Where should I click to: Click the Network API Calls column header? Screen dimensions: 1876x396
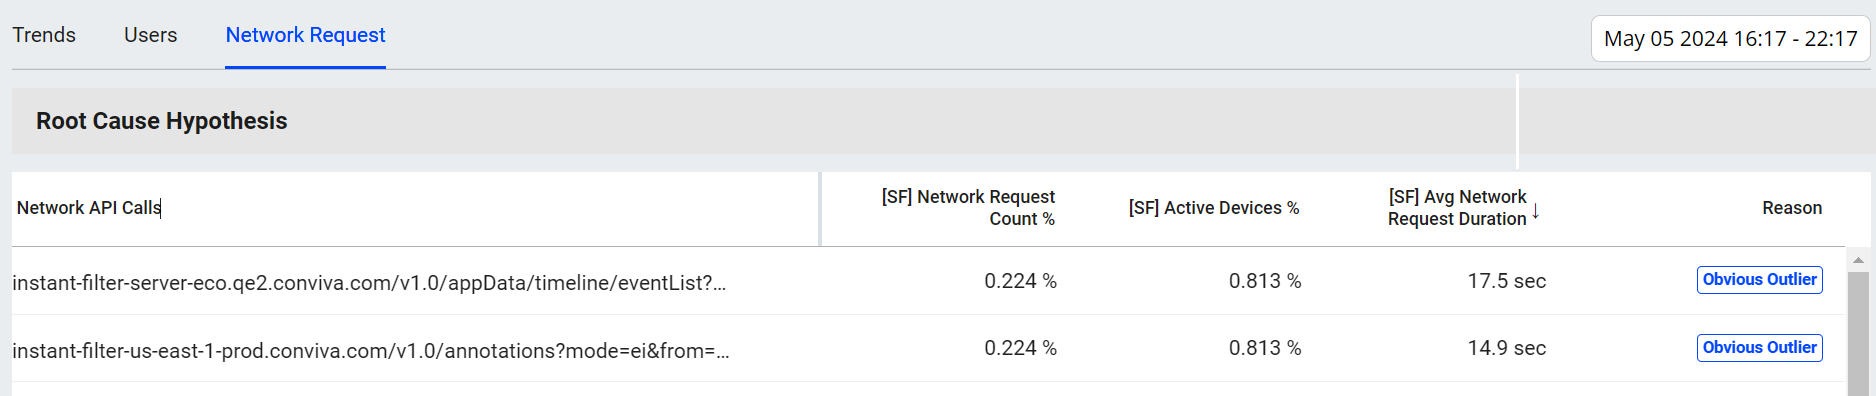click(89, 208)
